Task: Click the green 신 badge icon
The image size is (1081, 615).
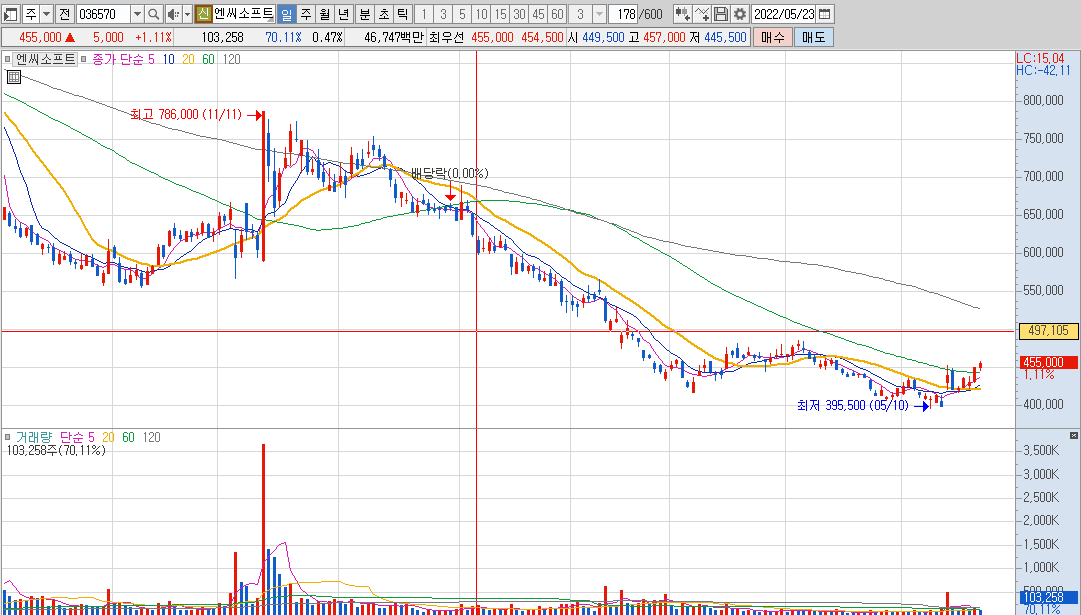Action: pyautogui.click(x=203, y=14)
